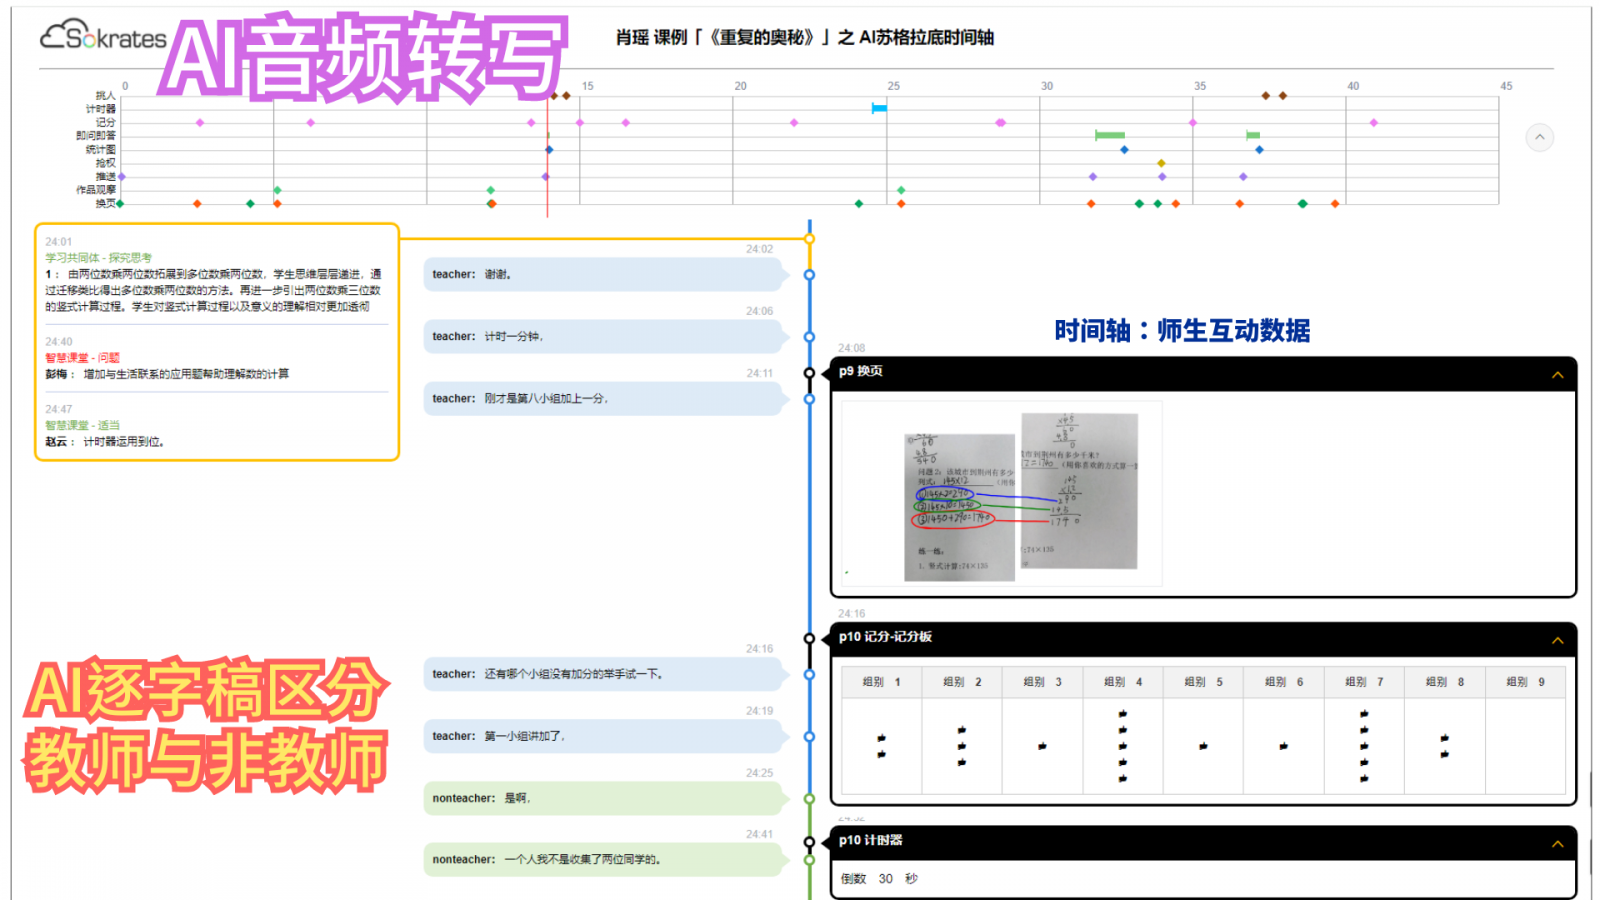Click the Sokrates cloud logo
The height and width of the screenshot is (900, 1600).
[102, 36]
